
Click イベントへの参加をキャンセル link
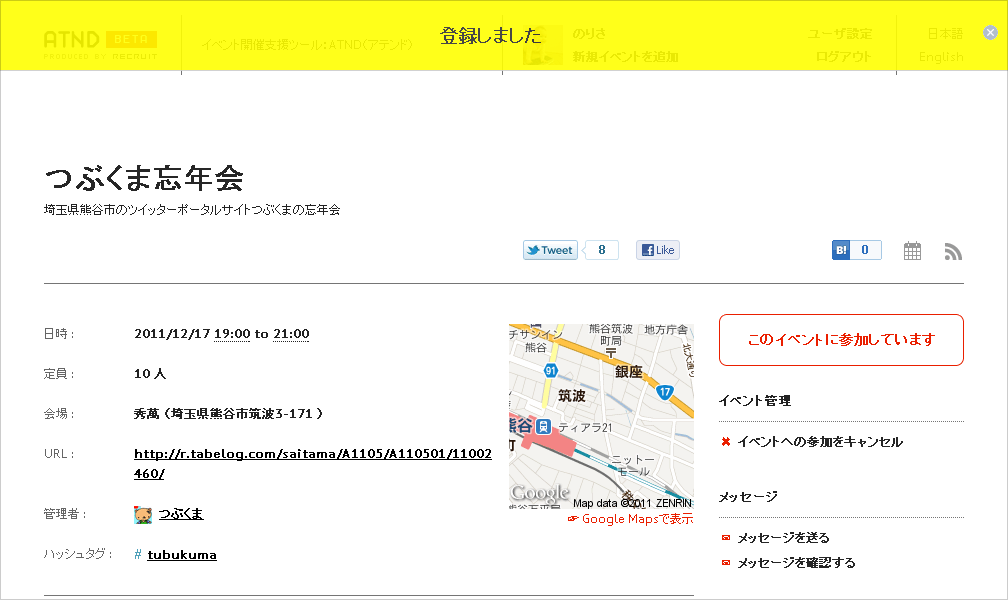point(820,442)
